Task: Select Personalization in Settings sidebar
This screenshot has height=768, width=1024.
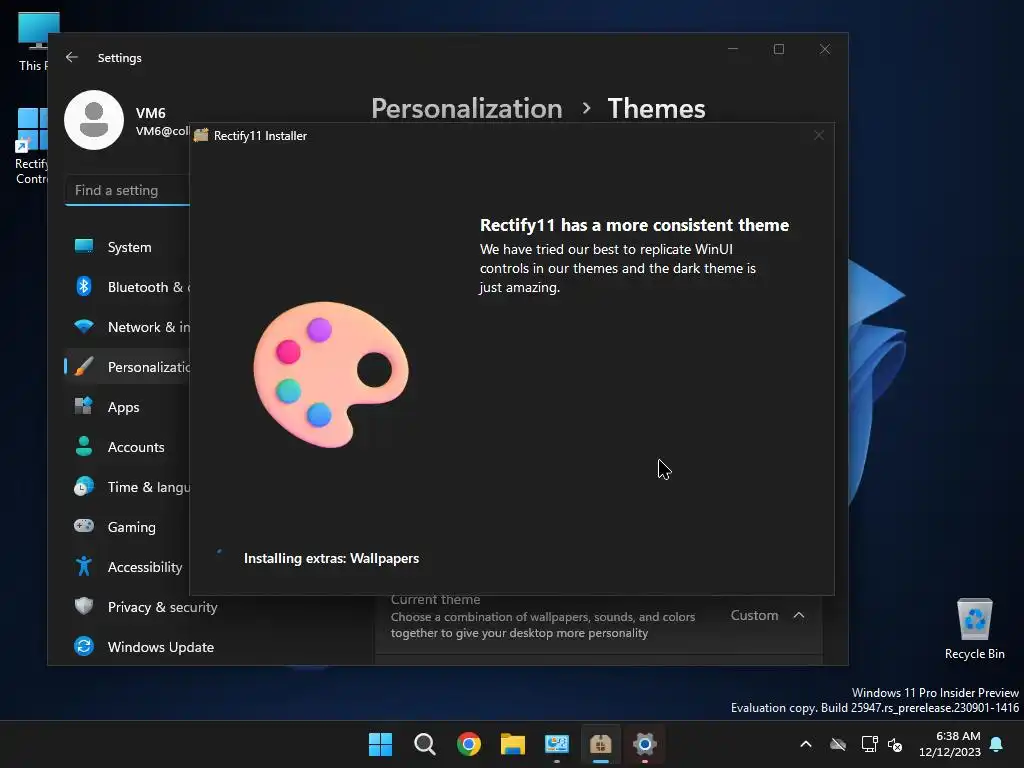Action: 127,367
